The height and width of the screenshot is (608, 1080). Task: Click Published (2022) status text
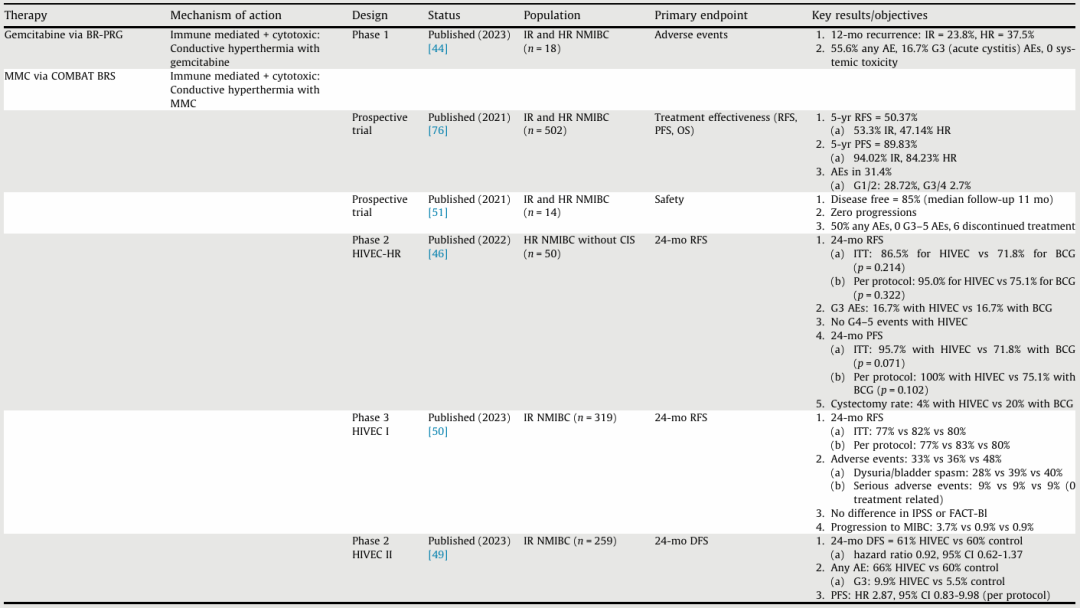click(x=469, y=240)
